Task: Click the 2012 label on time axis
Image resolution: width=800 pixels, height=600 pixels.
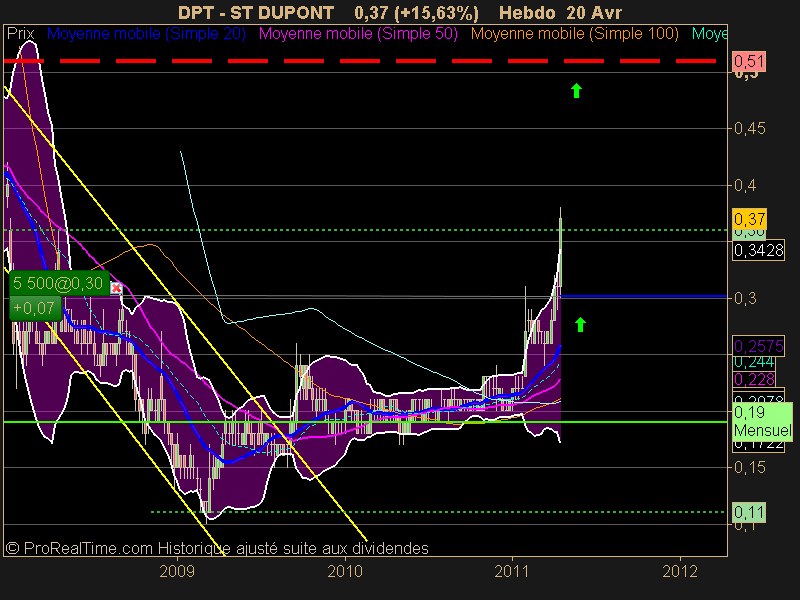Action: pyautogui.click(x=680, y=571)
